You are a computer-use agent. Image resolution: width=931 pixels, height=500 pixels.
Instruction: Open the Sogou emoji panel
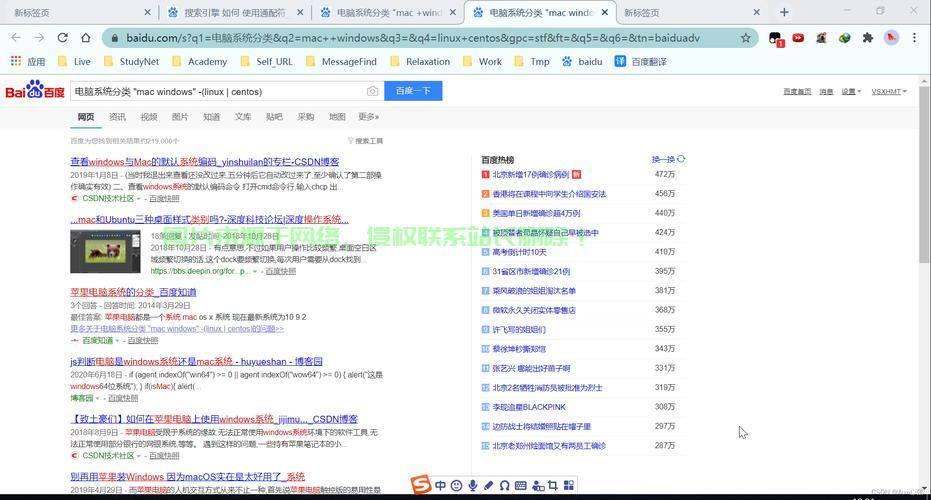(456, 486)
